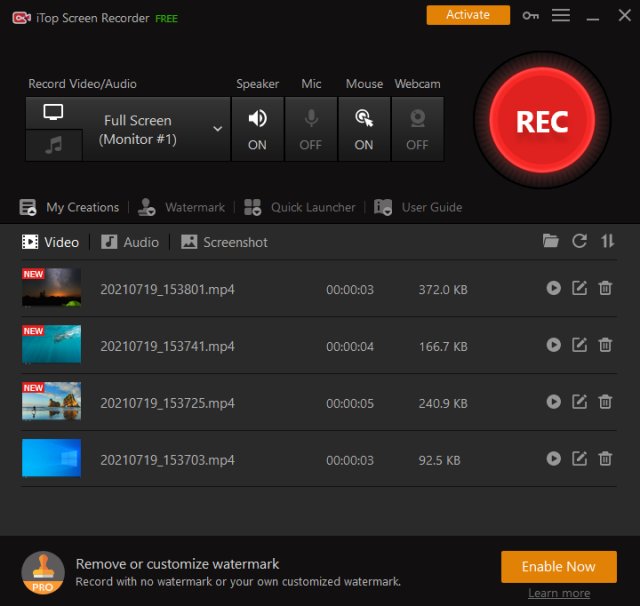
Task: Switch to the Screenshot tab
Action: (x=224, y=242)
